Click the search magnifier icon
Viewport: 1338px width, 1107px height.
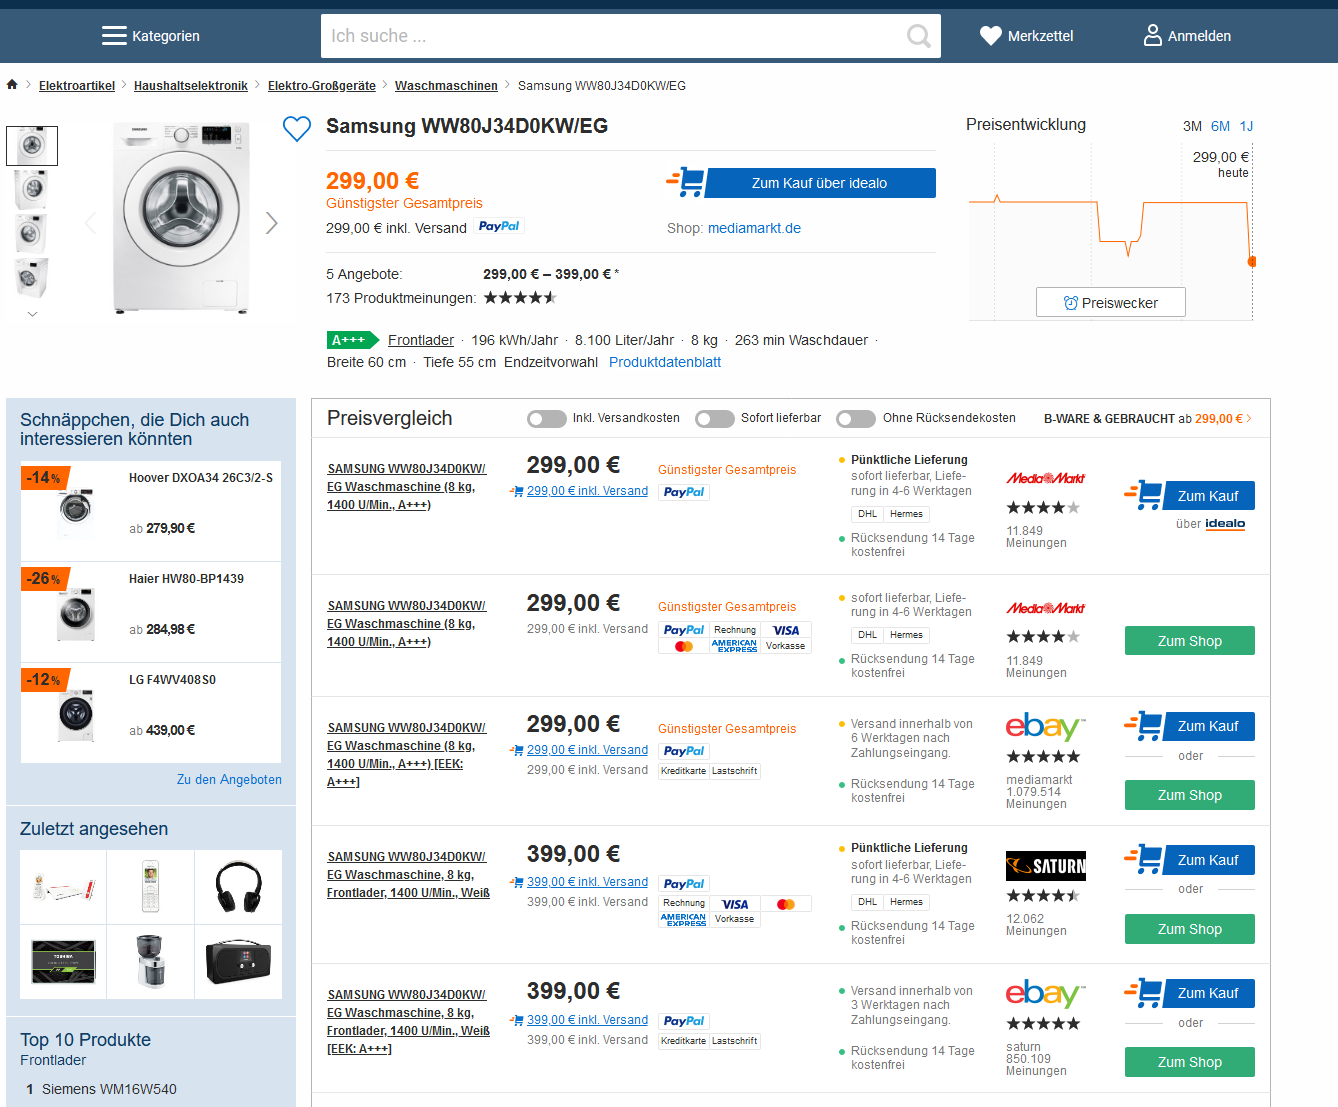918,36
